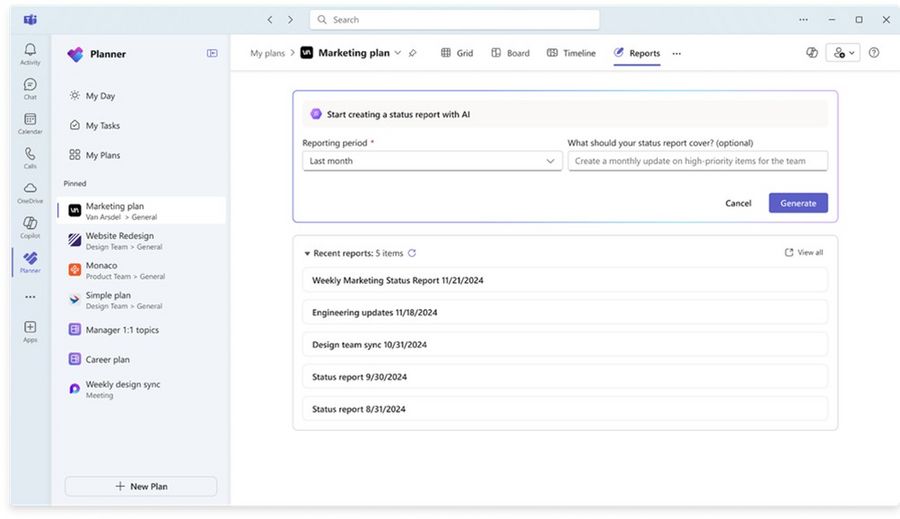Click the Teams logo icon
The image size is (900, 519).
[30, 20]
